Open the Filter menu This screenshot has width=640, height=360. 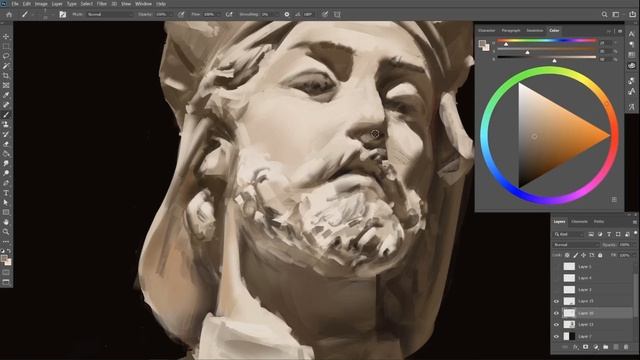102,4
